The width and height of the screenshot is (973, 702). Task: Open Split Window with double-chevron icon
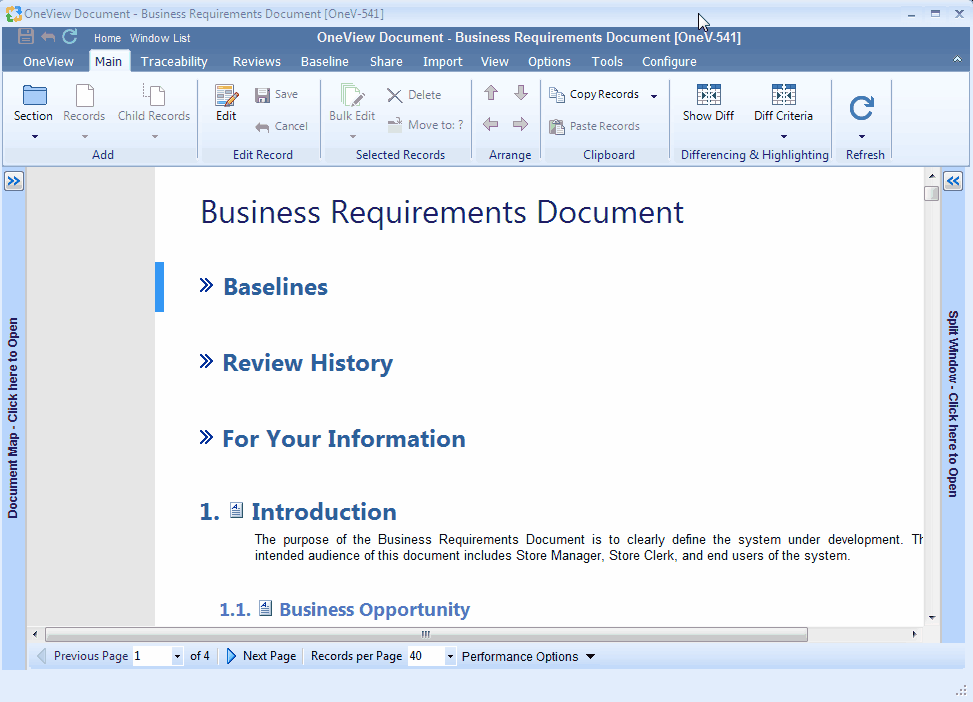pyautogui.click(x=953, y=181)
